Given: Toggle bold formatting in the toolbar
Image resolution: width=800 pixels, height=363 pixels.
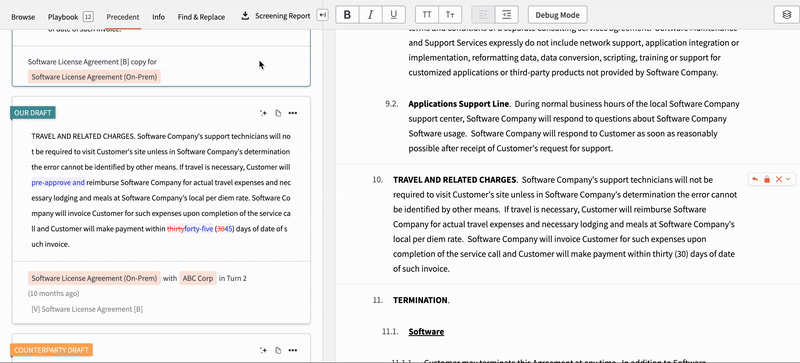Looking at the screenshot, I should pyautogui.click(x=347, y=15).
